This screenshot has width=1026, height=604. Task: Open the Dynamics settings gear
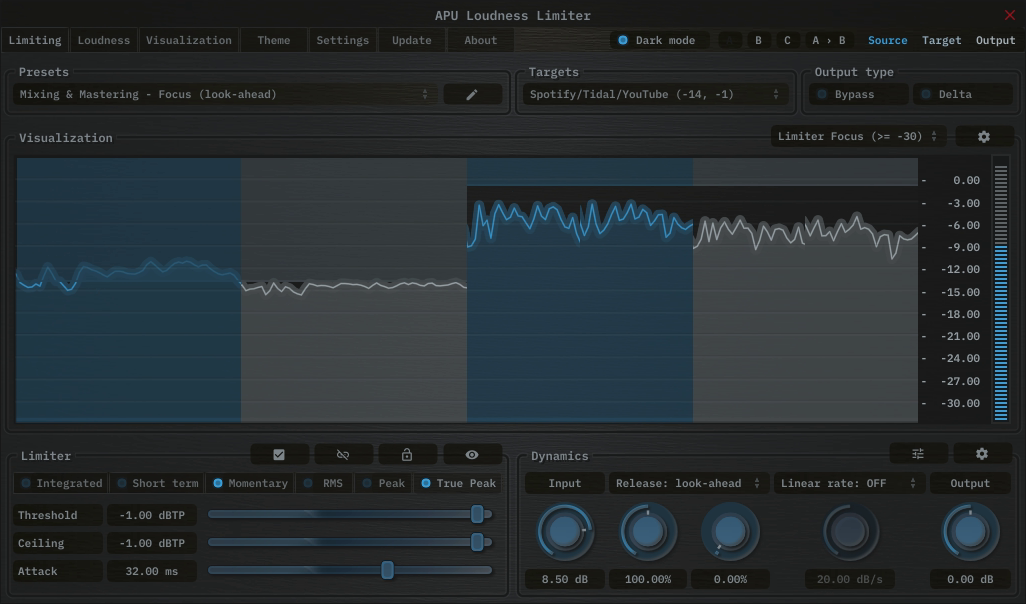(981, 454)
